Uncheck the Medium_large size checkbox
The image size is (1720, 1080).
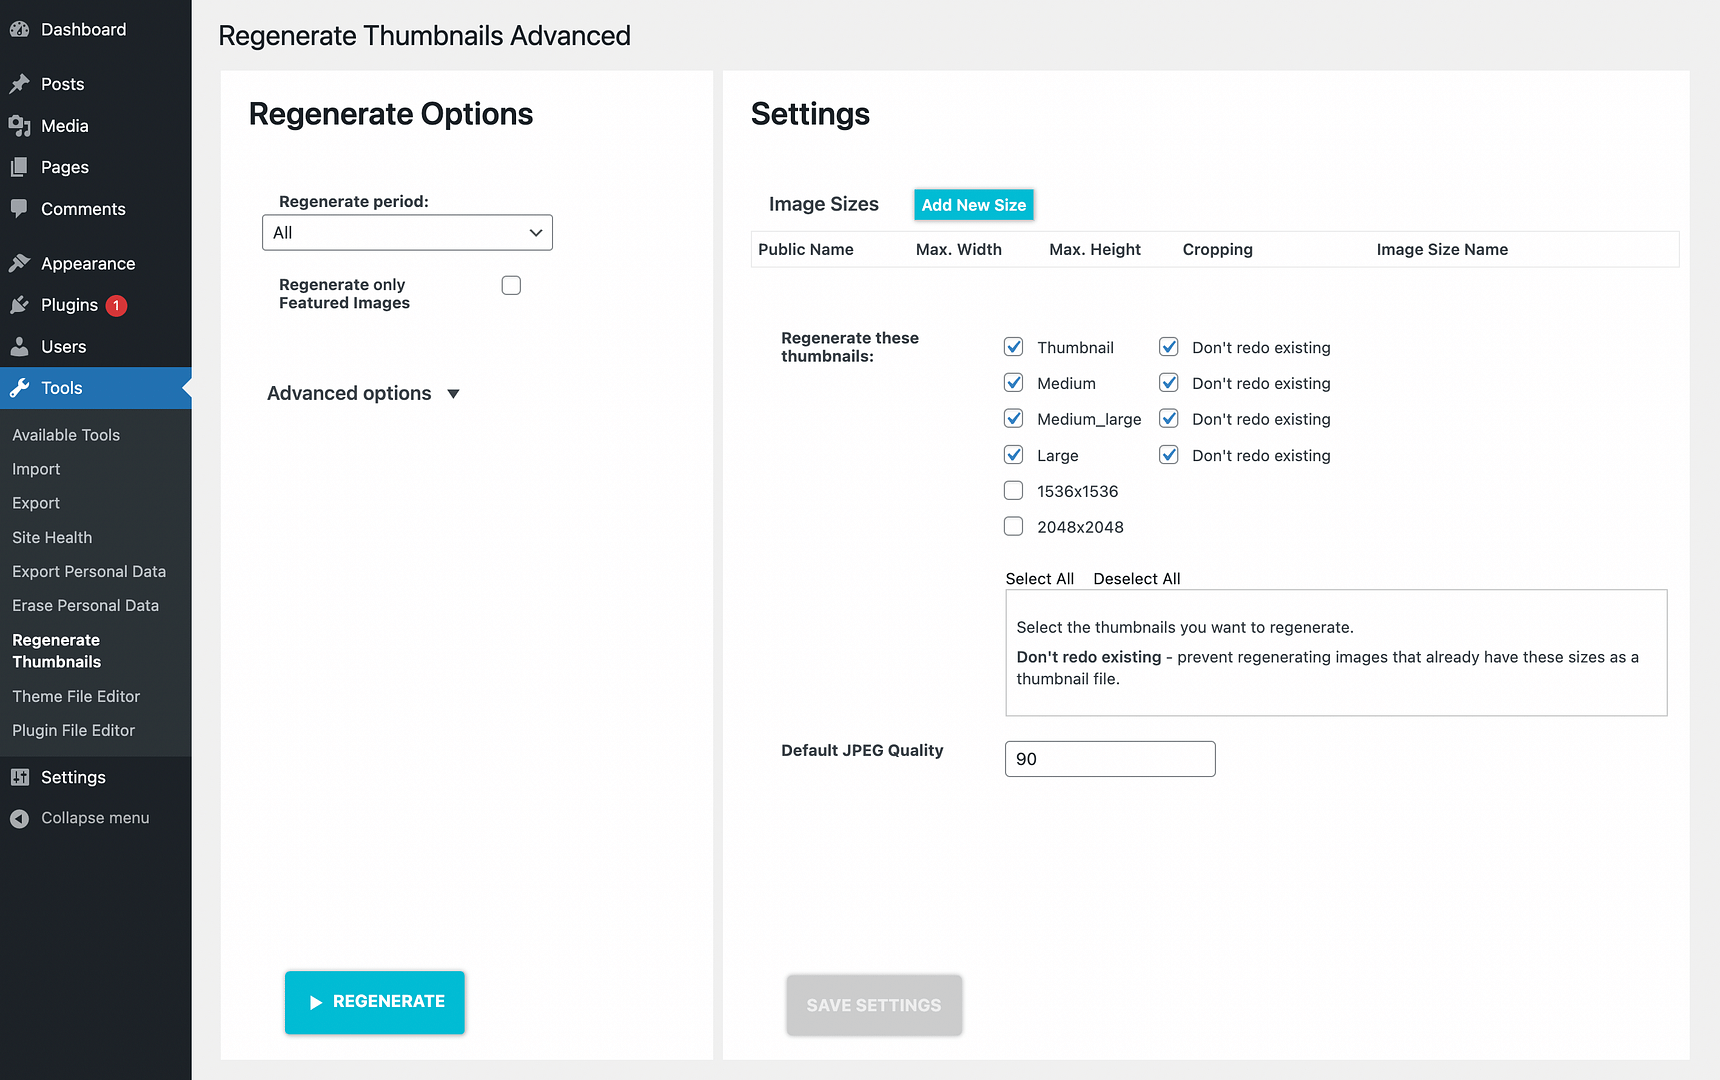(1013, 419)
